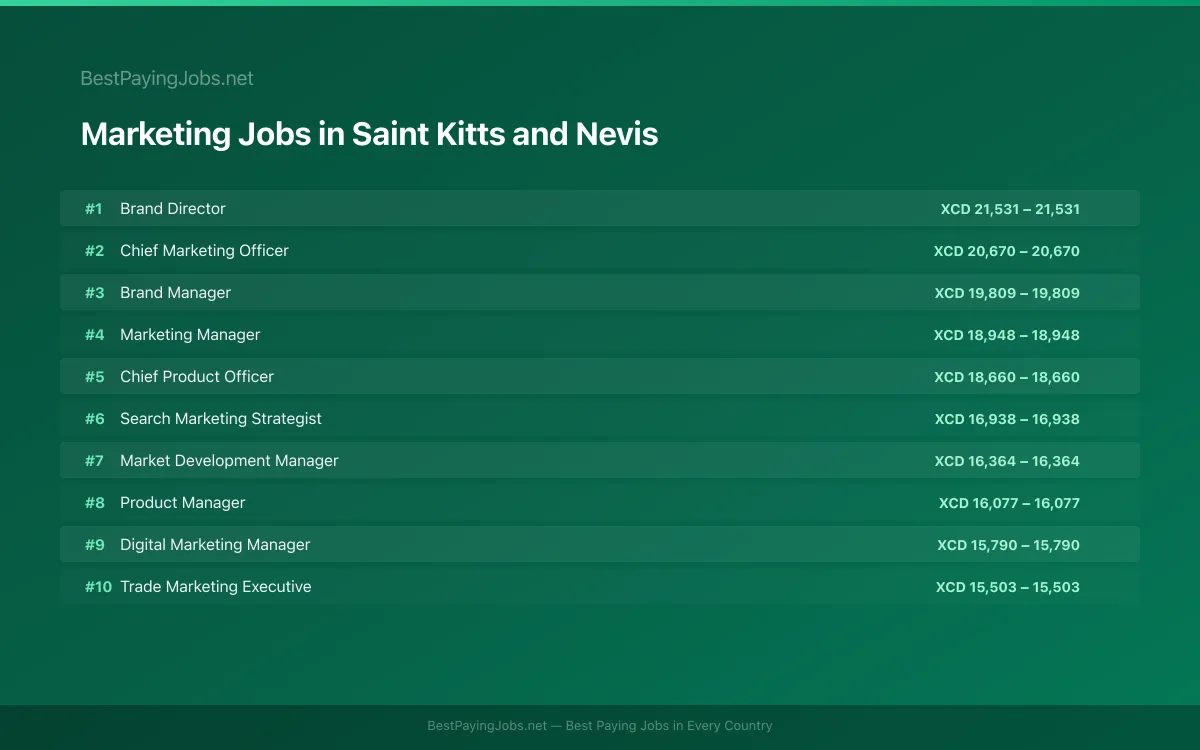Click the #2 rank number
The width and height of the screenshot is (1200, 750).
click(x=94, y=251)
